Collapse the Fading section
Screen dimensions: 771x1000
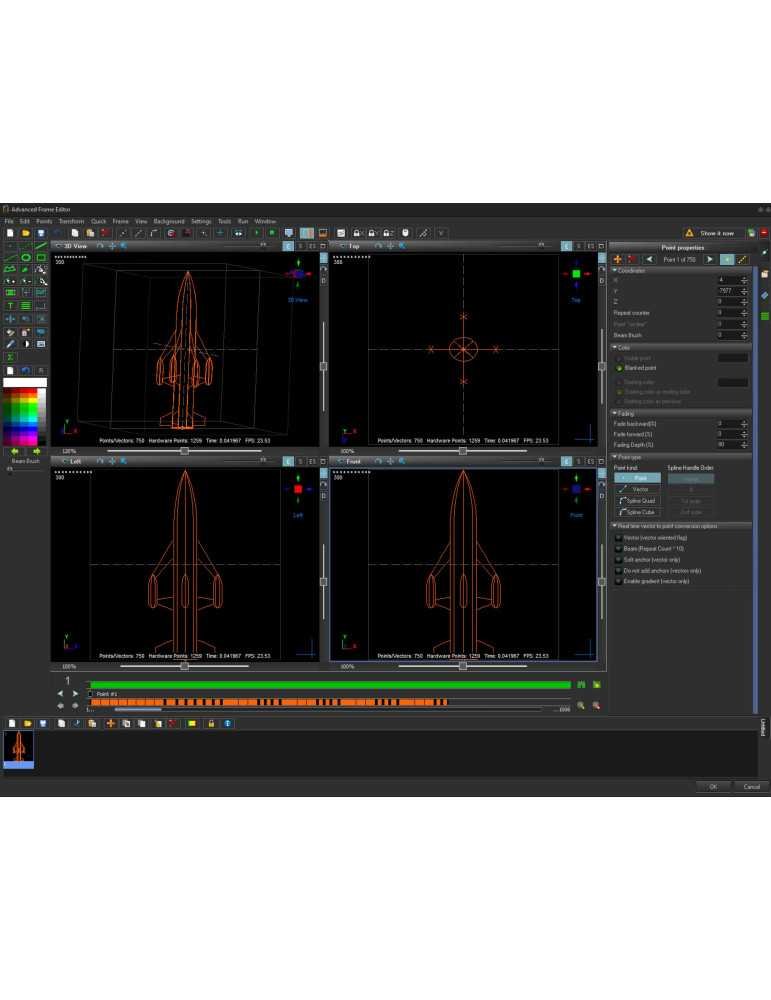click(x=614, y=413)
